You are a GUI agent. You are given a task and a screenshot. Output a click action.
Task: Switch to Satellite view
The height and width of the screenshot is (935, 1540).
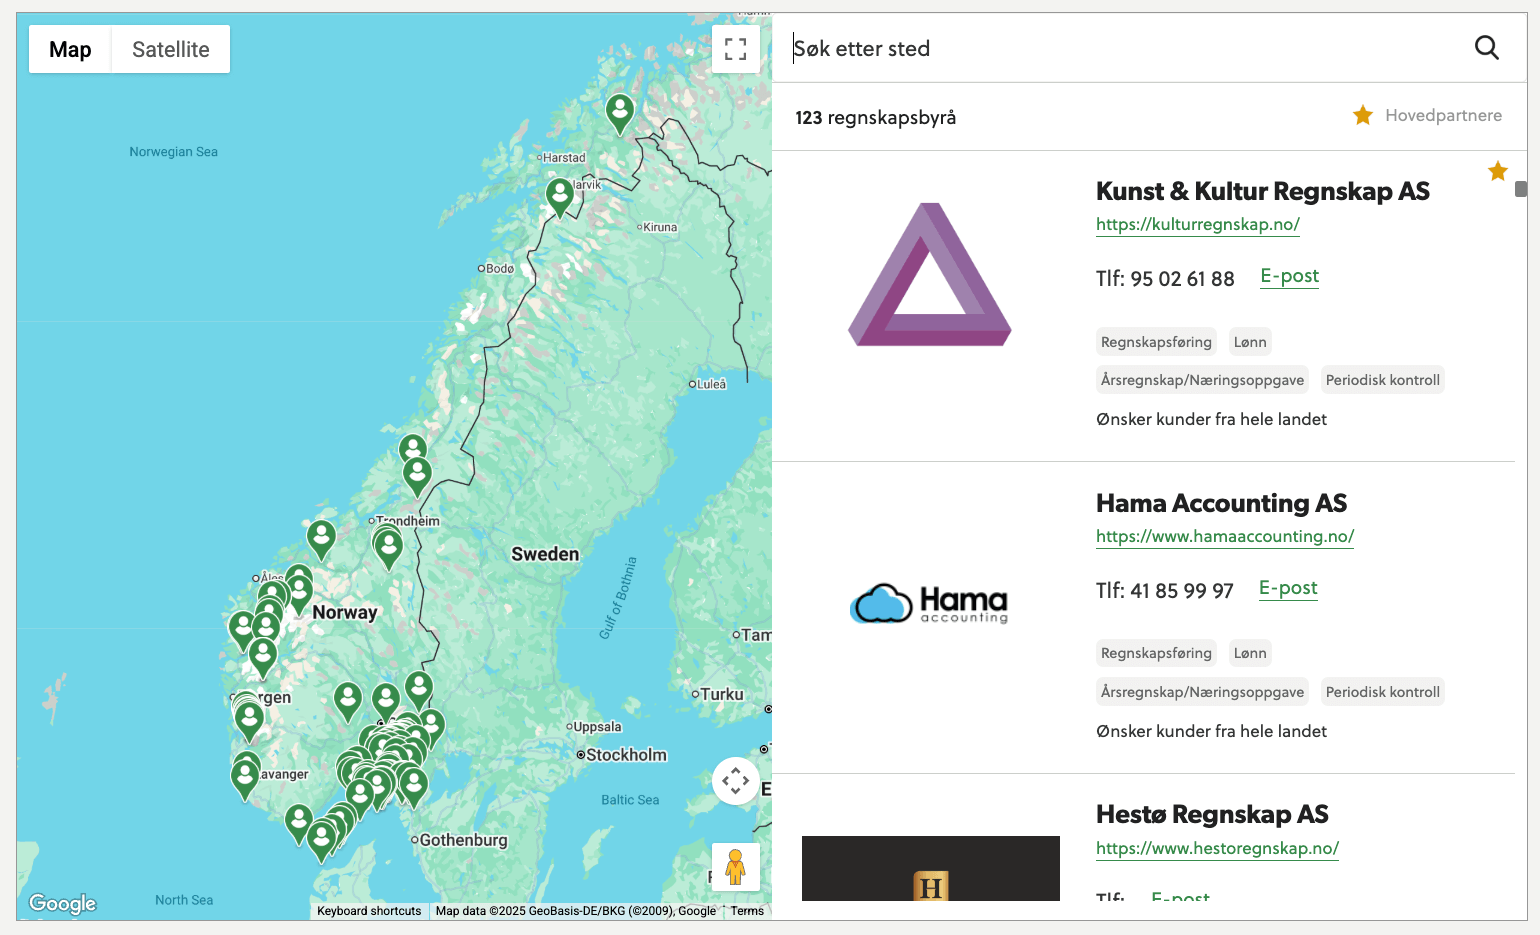tap(171, 49)
